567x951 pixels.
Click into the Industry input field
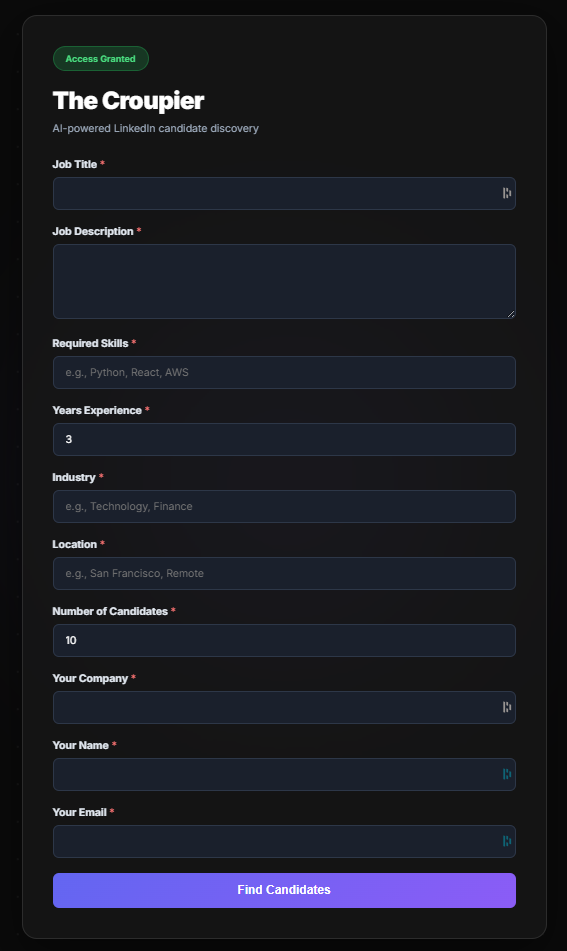[x=284, y=506]
